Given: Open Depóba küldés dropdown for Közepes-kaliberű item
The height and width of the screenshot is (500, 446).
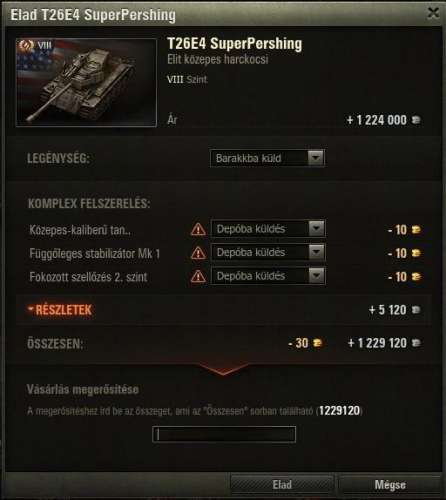Looking at the screenshot, I should tap(268, 229).
